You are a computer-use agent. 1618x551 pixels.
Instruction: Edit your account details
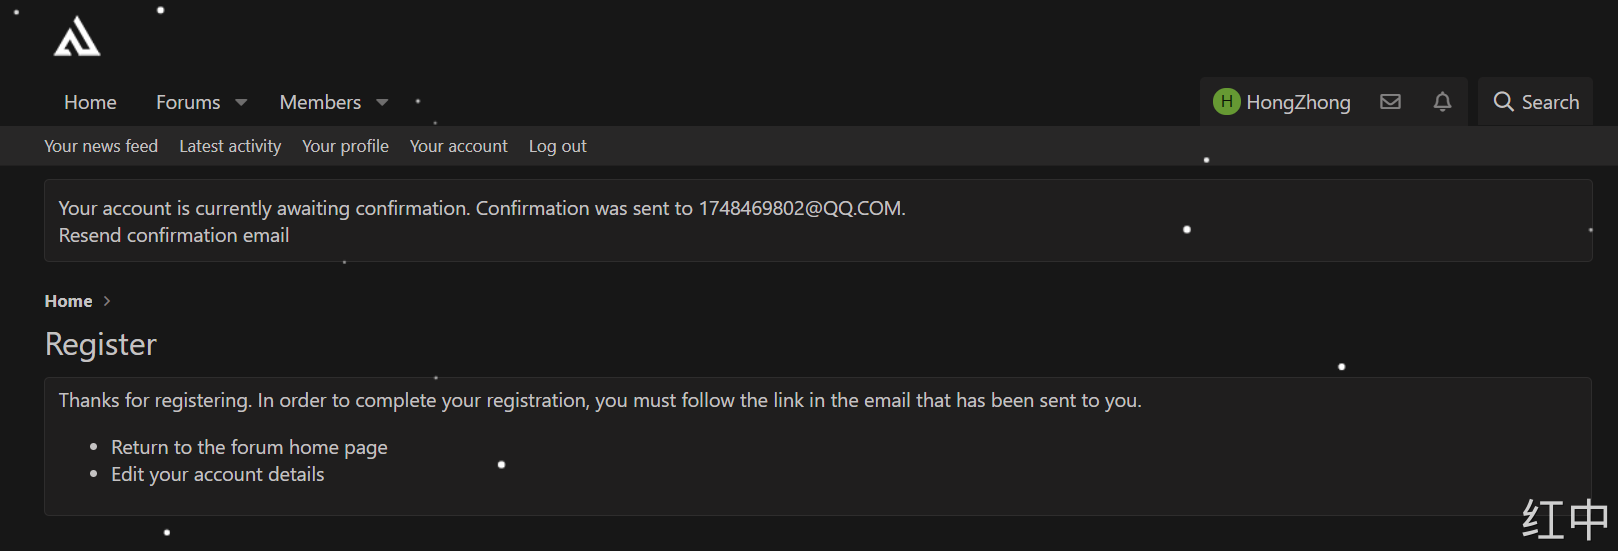217,474
